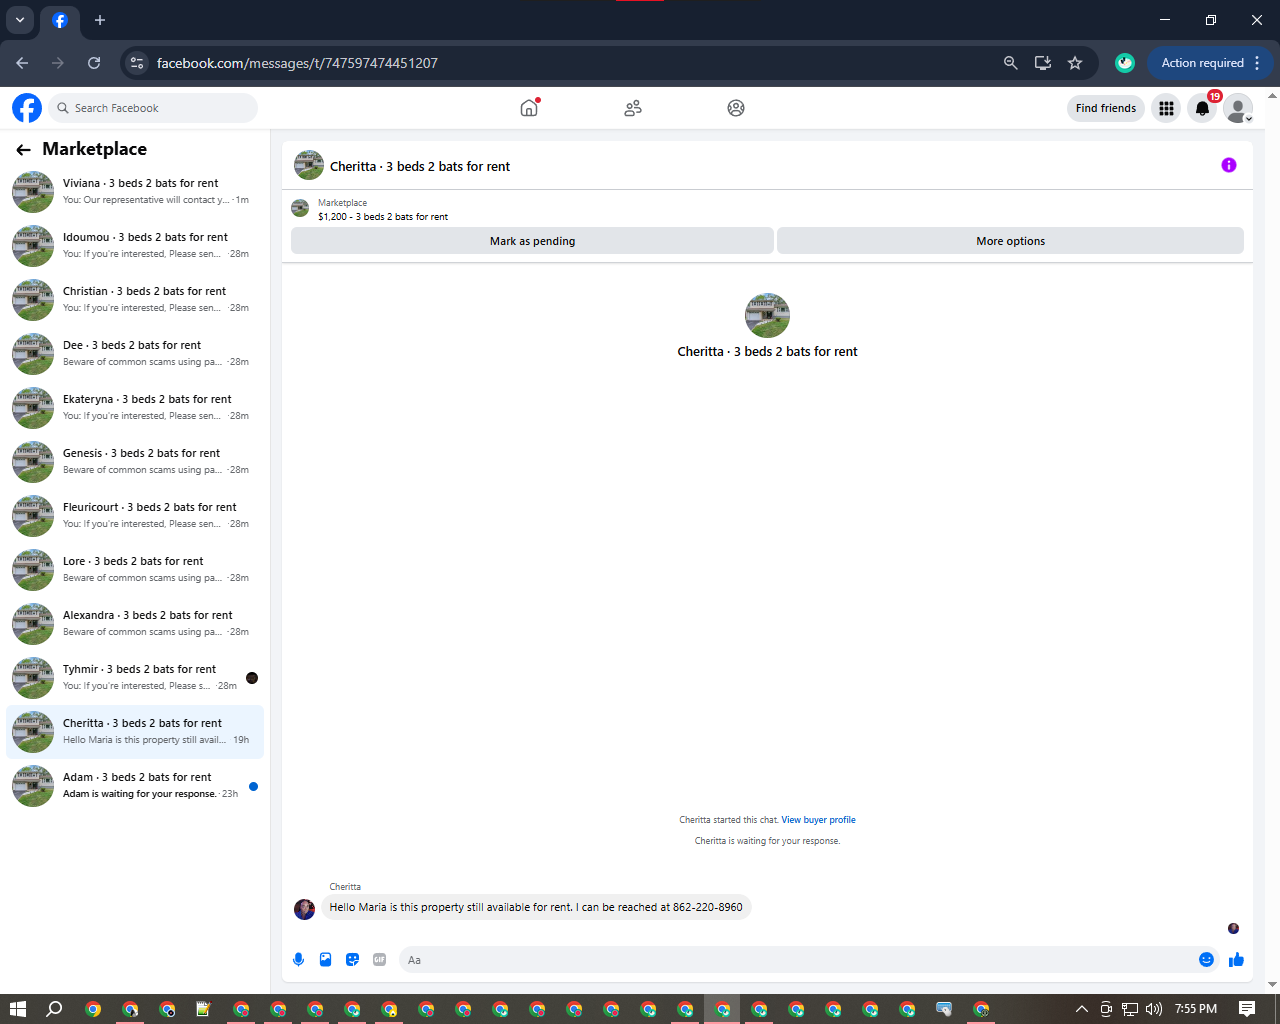Open the Windows notification center icon

[x=1247, y=1009]
